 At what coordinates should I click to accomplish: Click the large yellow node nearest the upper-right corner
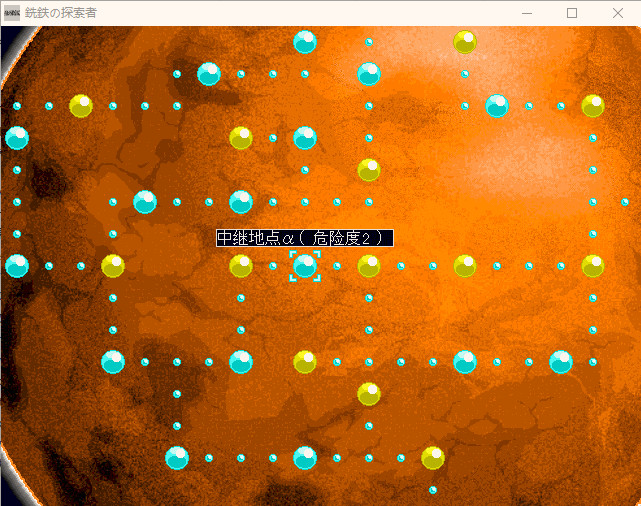pos(593,106)
